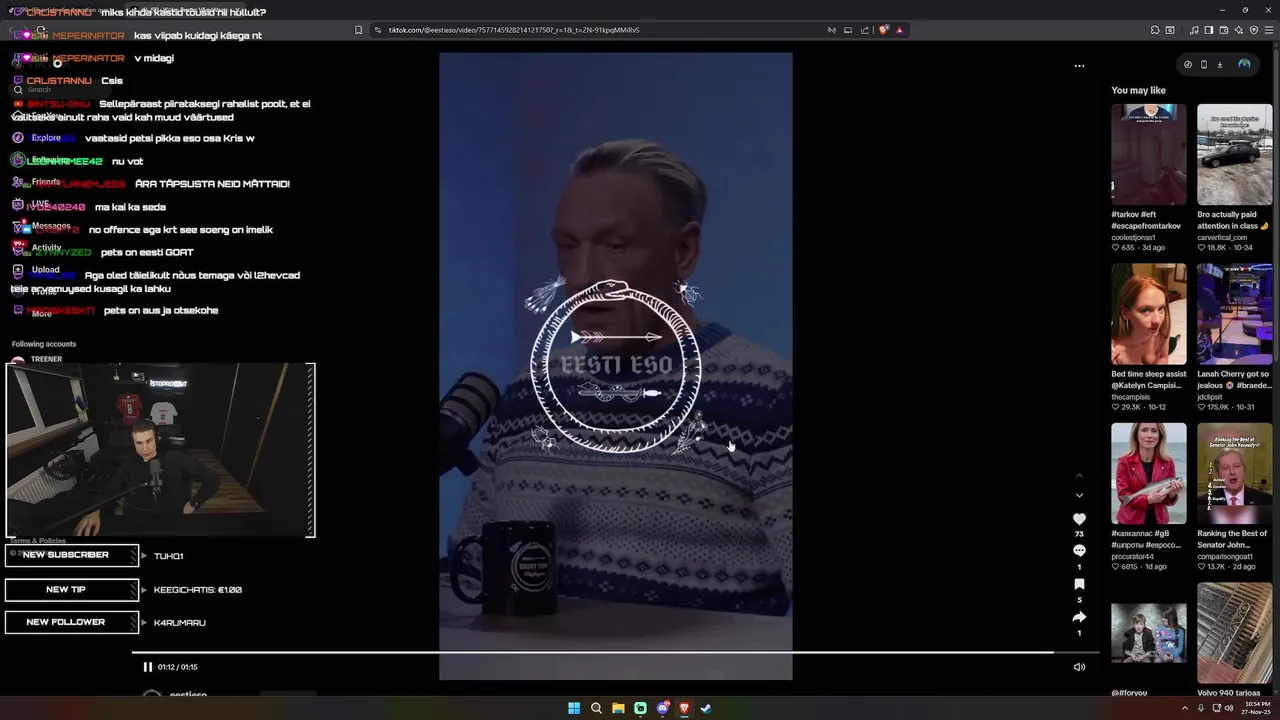
Task: Open Windows taskbar search
Action: pos(596,708)
